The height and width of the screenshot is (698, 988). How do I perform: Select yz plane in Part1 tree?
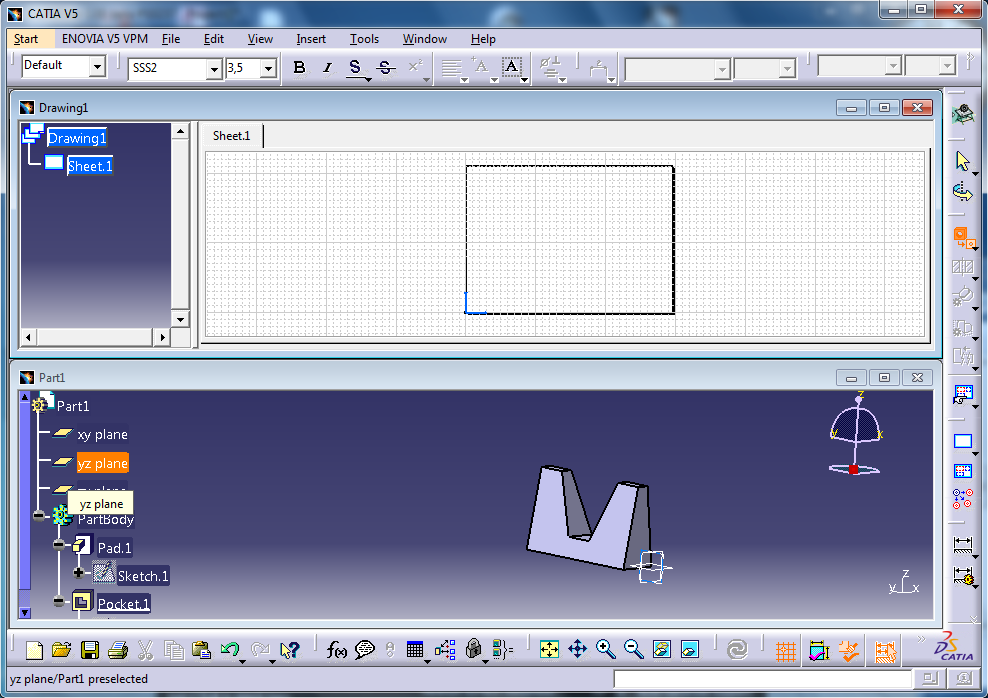(x=102, y=464)
